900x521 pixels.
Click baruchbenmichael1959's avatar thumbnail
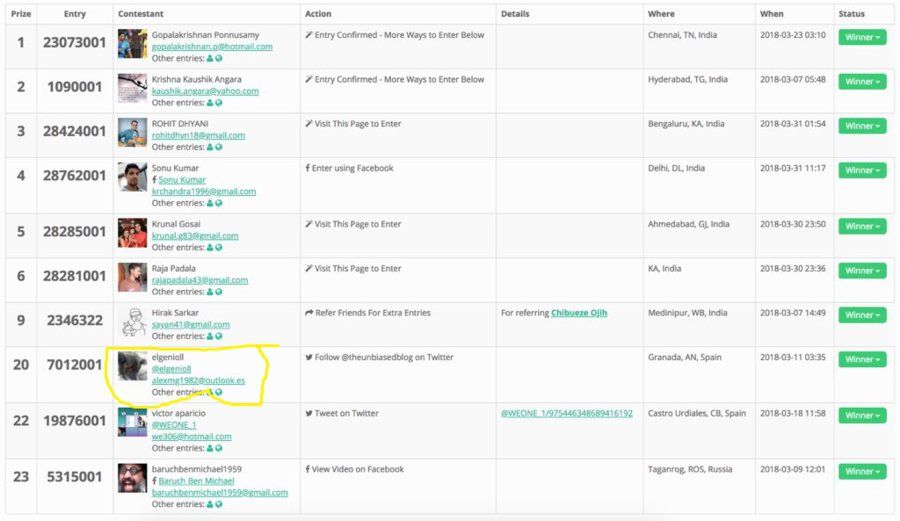(133, 478)
